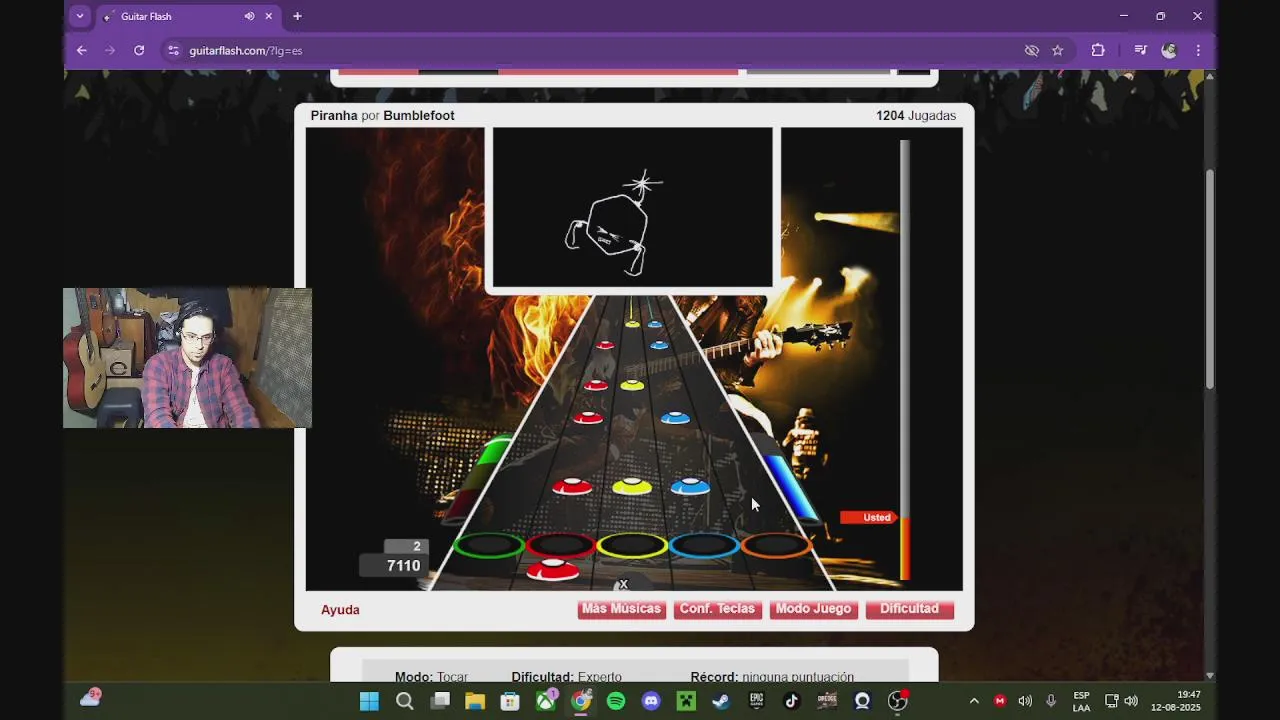Click the song title Piranha
The height and width of the screenshot is (720, 1280).
[x=334, y=116]
